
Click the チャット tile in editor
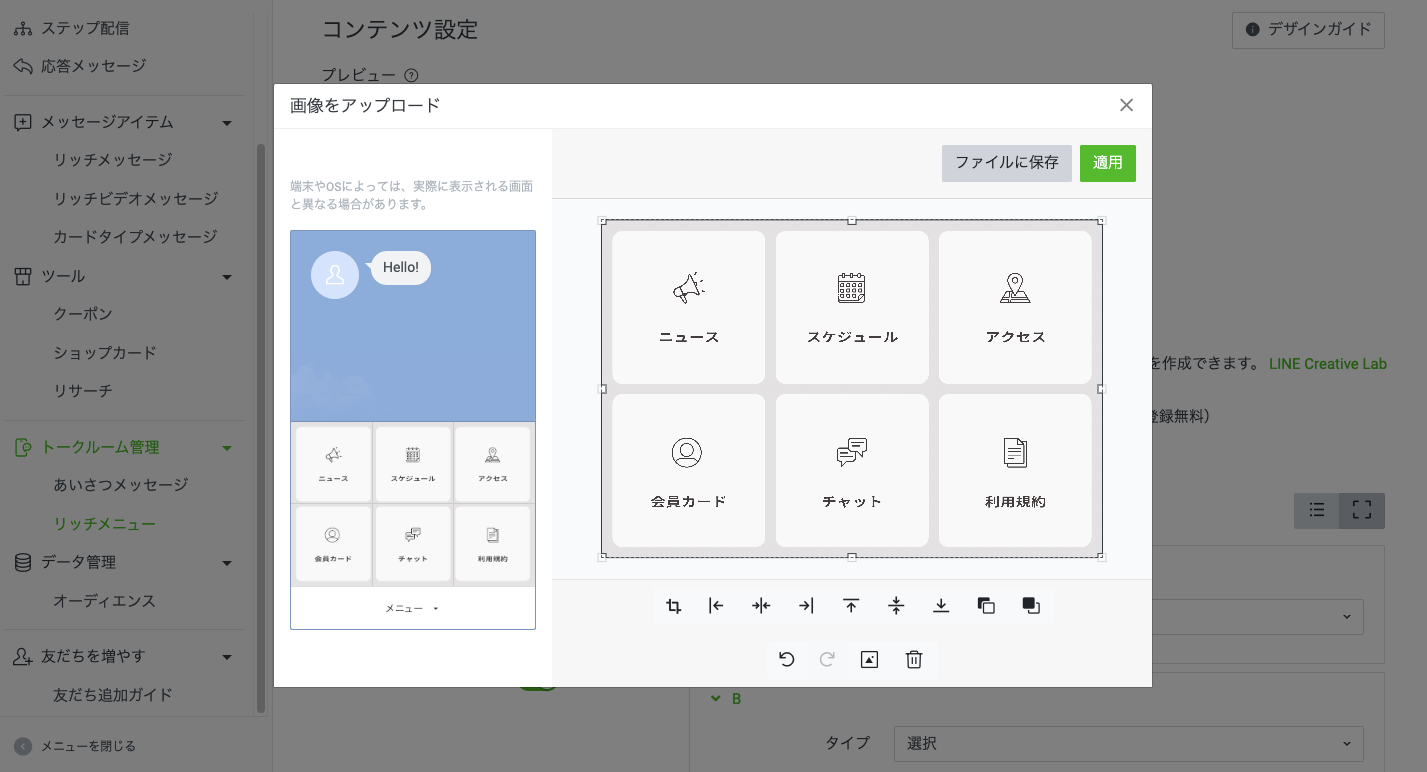coord(852,470)
